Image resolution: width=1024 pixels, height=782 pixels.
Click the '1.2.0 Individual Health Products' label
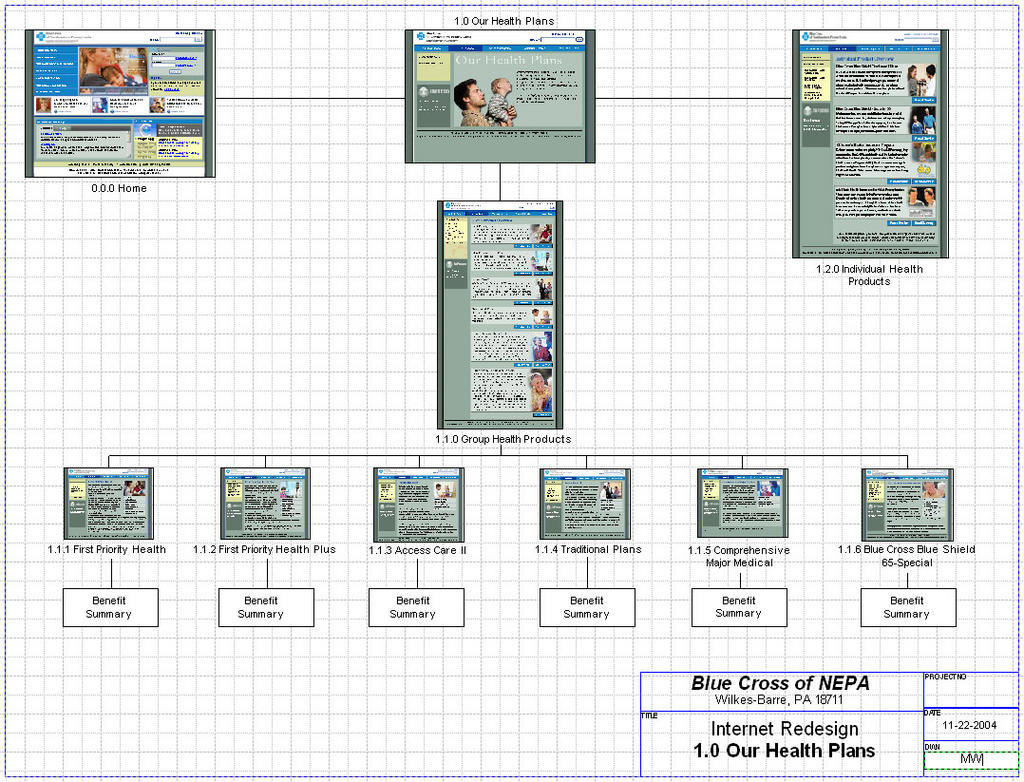(x=869, y=275)
